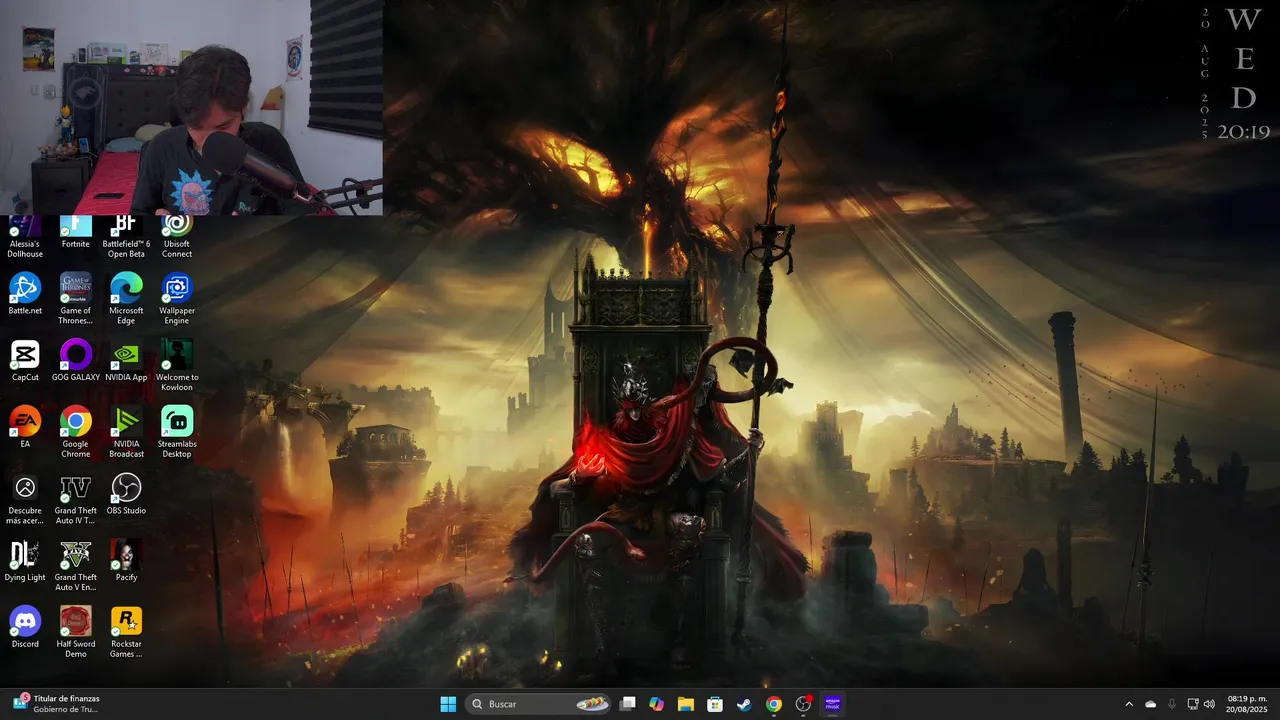The width and height of the screenshot is (1280, 720).
Task: Open NVIDIA Broadcast desktop icon
Action: pos(126,432)
